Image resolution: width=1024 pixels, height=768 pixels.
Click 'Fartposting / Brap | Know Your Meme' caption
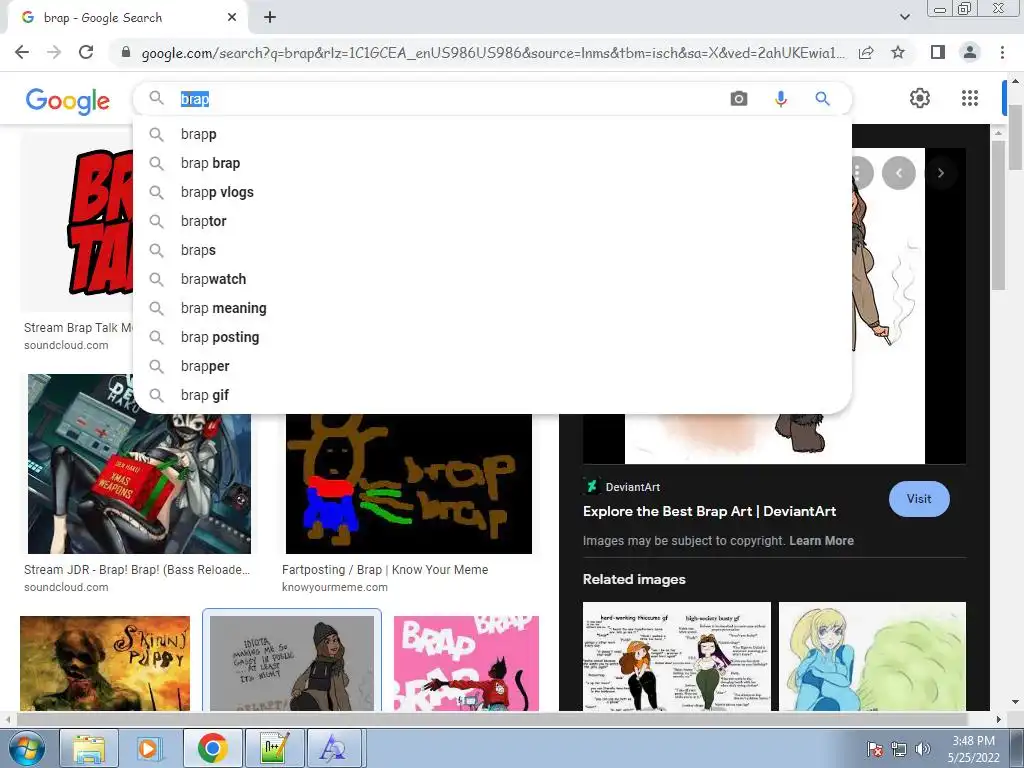tap(385, 569)
